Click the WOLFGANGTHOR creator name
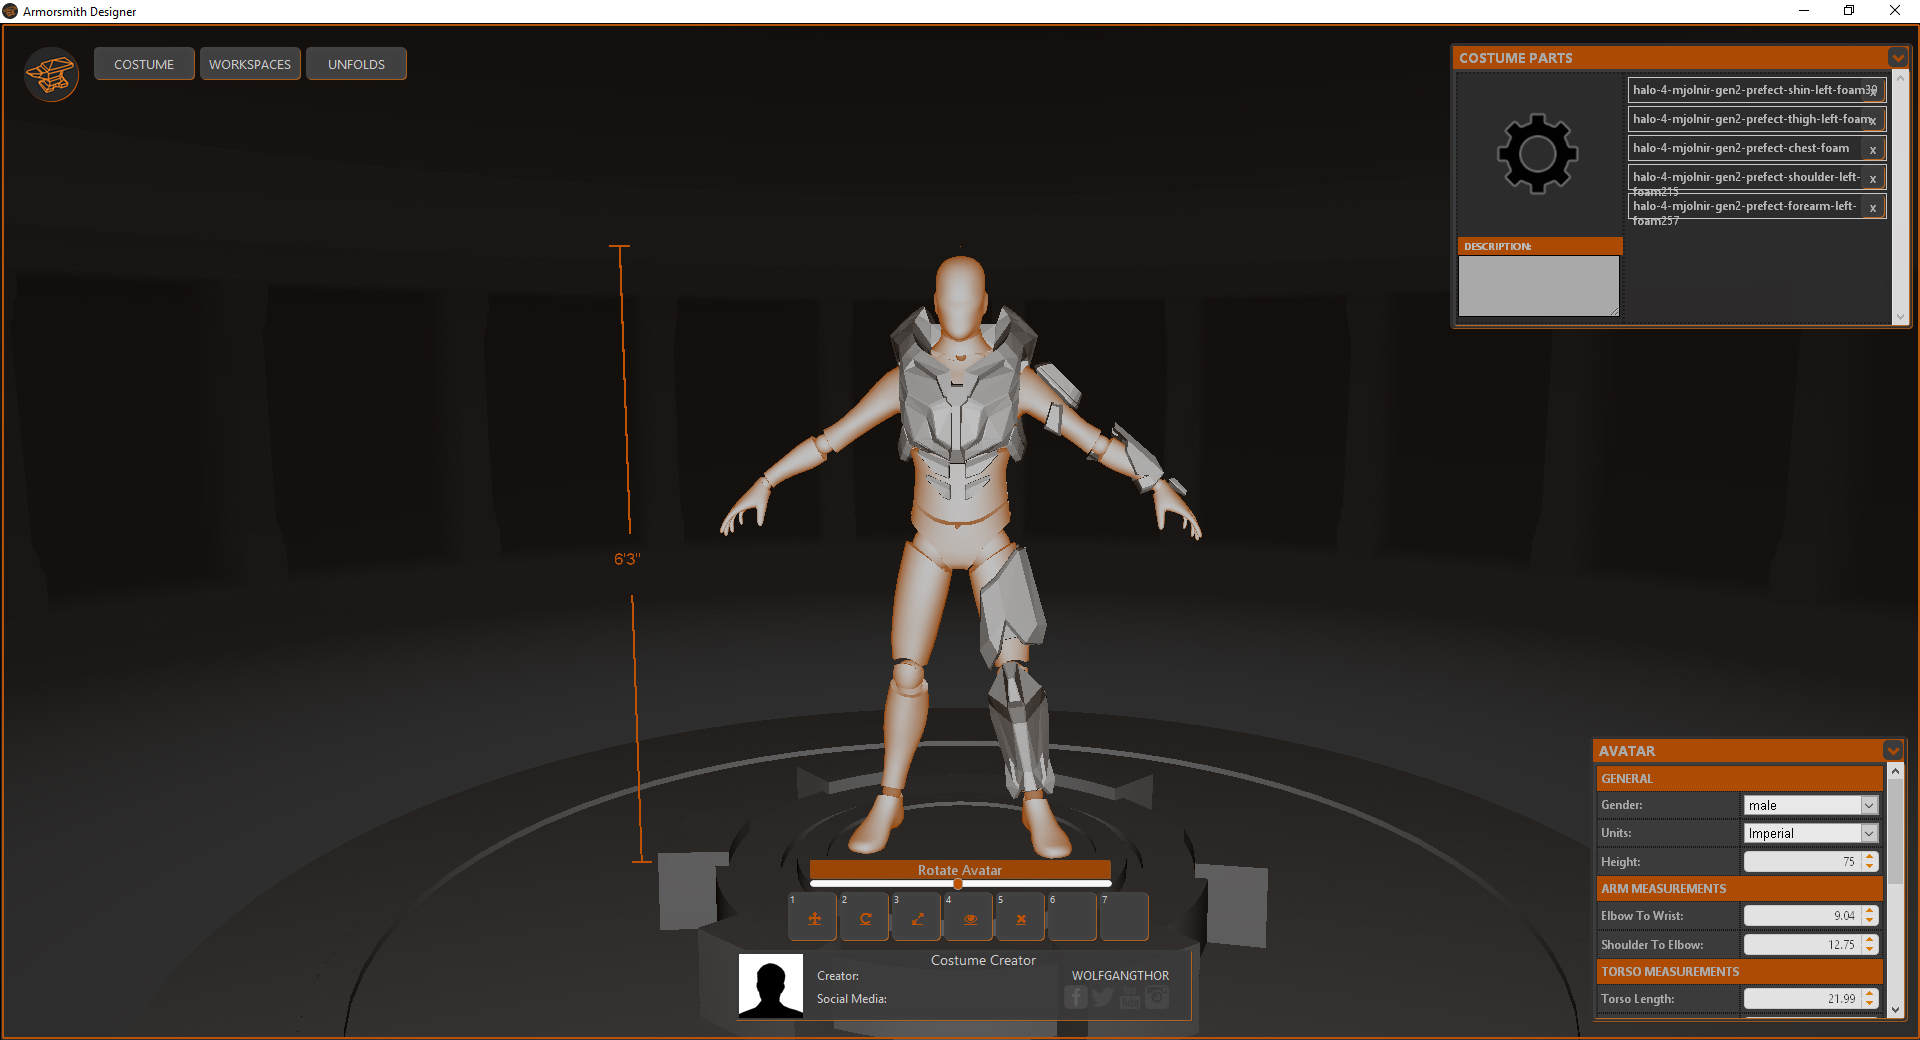Screen dimensions: 1920x1040 pos(1120,975)
